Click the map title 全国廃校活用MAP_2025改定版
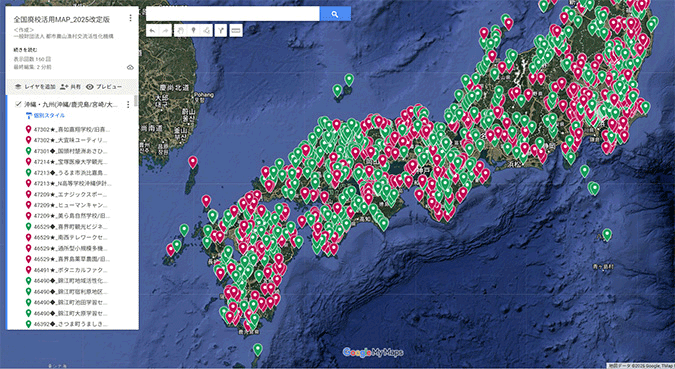Viewport: 675px width, 369px height. (62, 19)
